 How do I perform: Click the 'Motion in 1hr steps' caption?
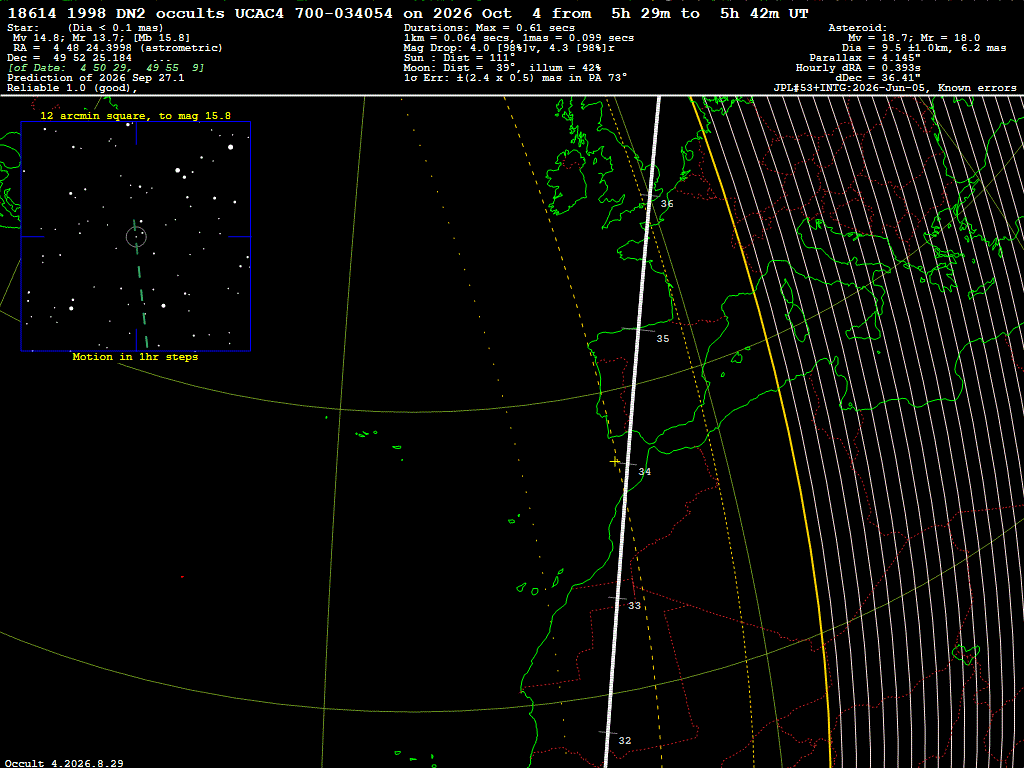pos(135,357)
